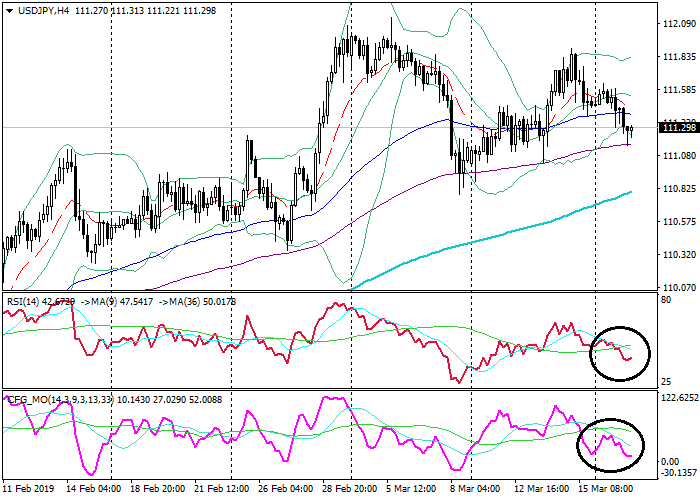Click the 8 Mar 04:00 date marker
This screenshot has height=500, width=700.
[x=476, y=488]
